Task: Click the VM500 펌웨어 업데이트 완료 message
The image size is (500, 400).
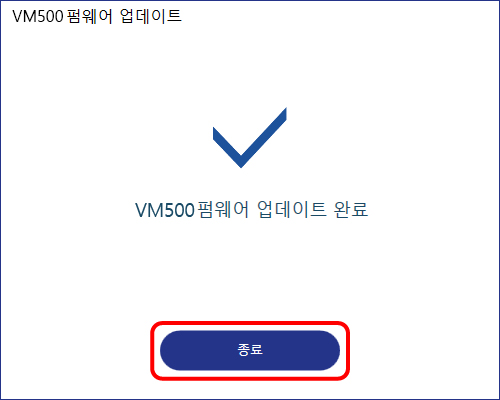Action: (251, 210)
